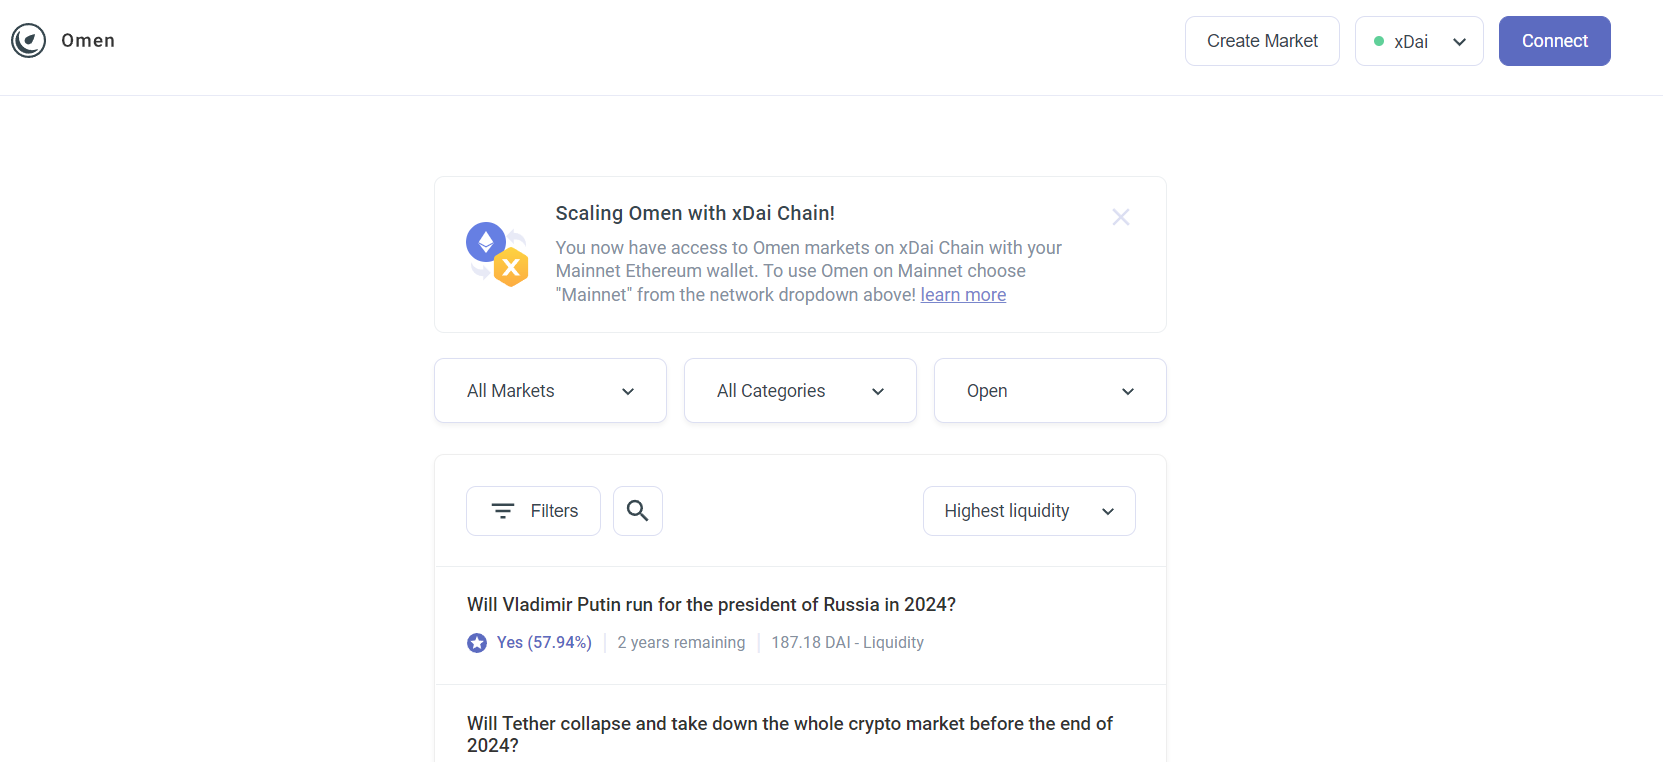Screen dimensions: 1663x762
Task: Expand the Open status dropdown
Action: click(x=1050, y=391)
